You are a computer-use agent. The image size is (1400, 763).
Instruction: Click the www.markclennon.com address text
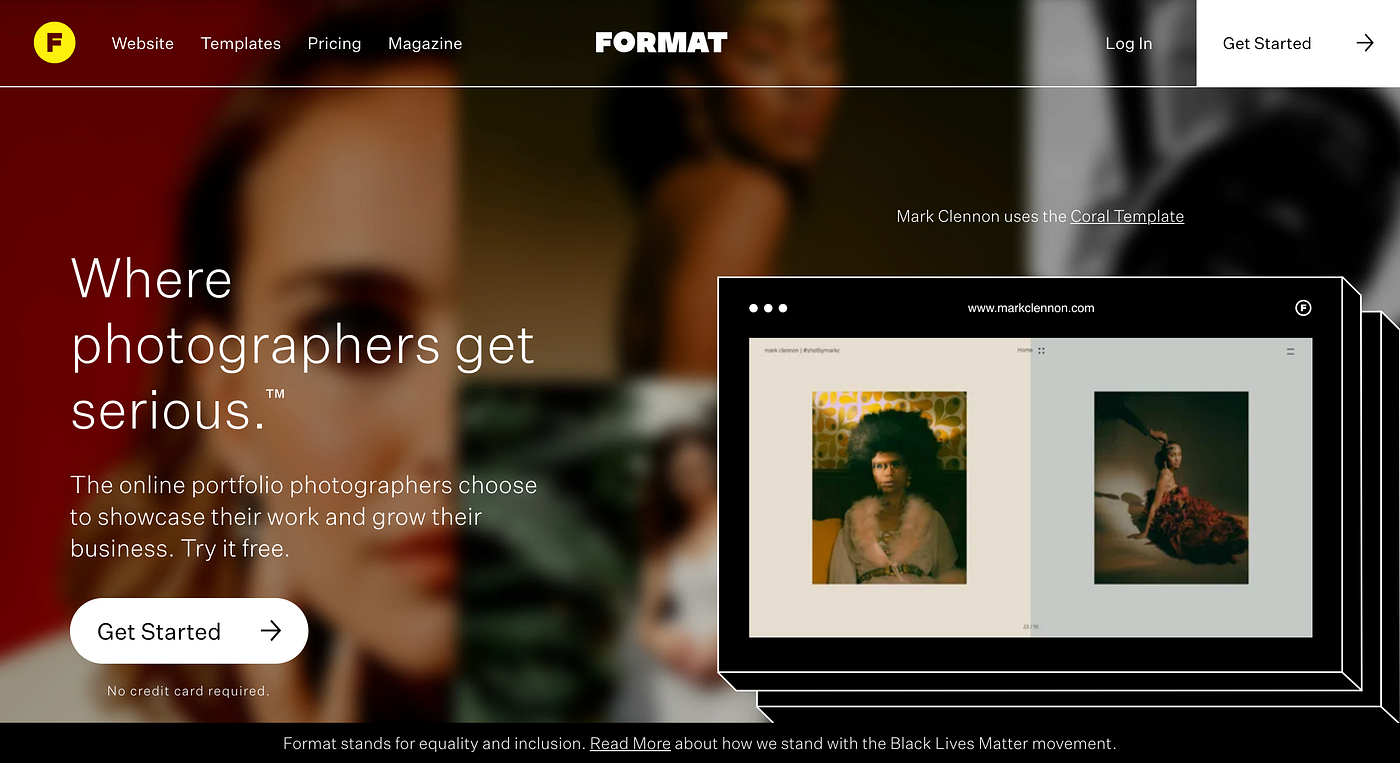[x=1031, y=308]
